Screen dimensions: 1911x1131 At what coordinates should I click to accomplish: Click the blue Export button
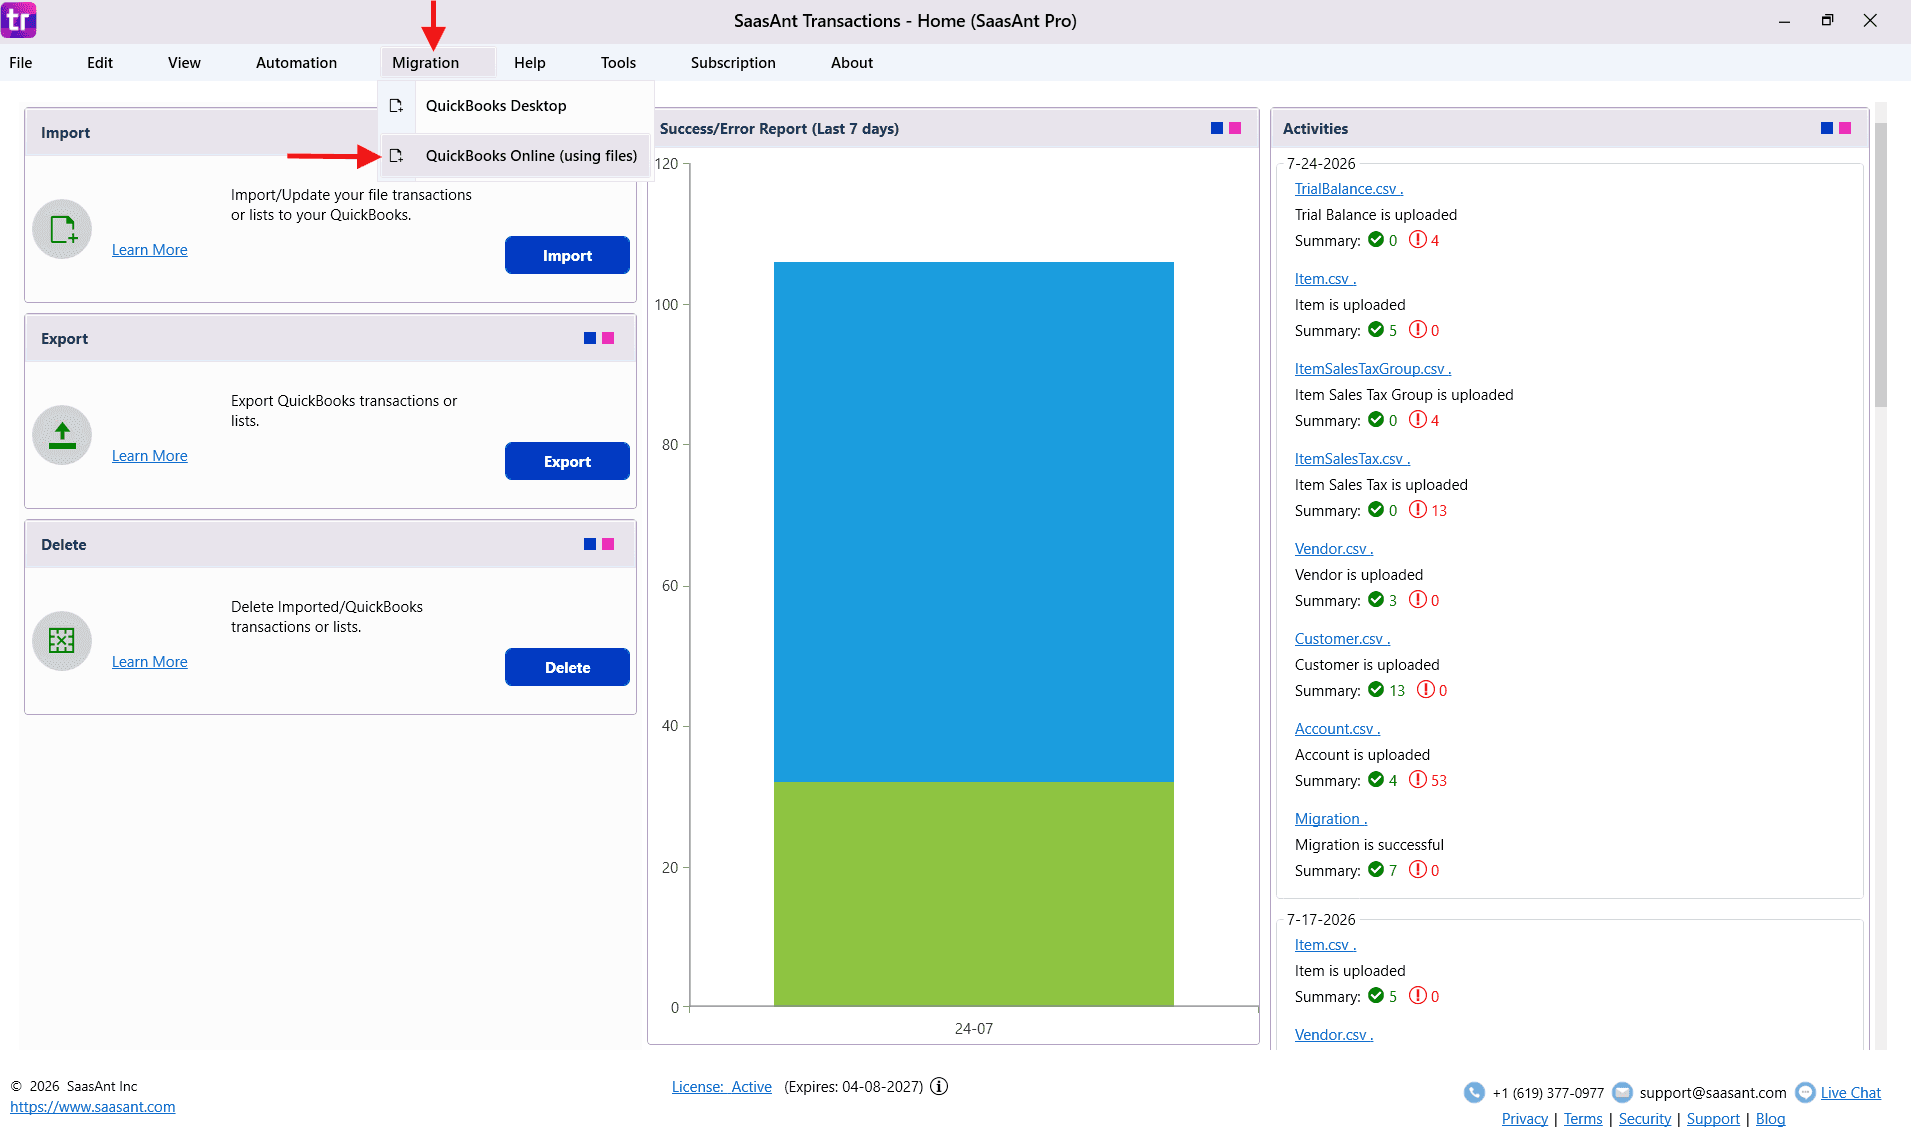pos(567,461)
